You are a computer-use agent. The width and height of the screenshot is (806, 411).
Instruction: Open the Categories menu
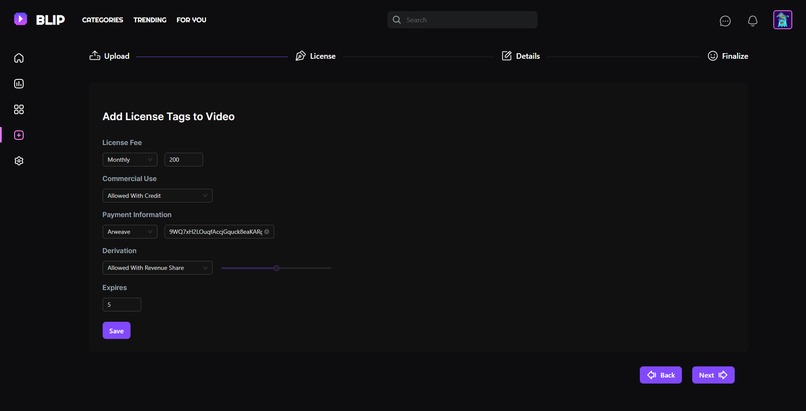click(102, 20)
